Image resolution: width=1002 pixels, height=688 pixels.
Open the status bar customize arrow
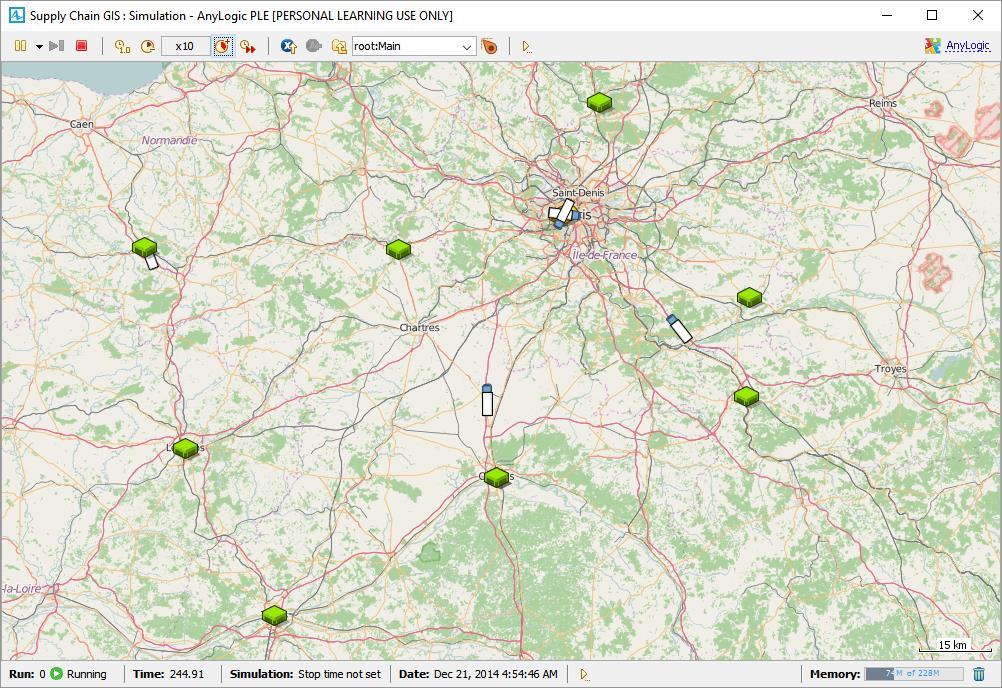click(x=583, y=675)
